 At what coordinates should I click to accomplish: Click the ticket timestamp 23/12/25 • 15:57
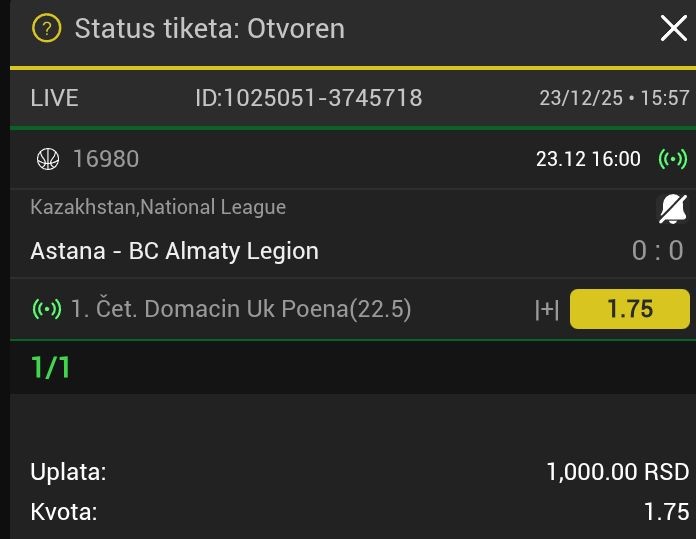614,98
